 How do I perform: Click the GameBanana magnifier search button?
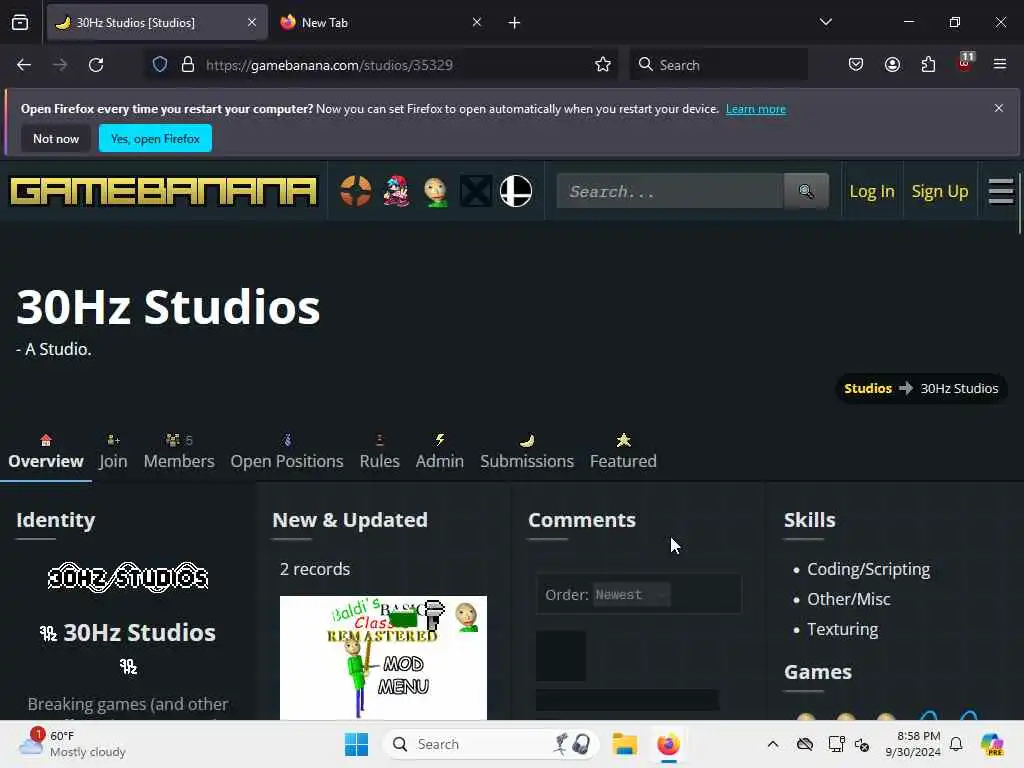coord(806,191)
